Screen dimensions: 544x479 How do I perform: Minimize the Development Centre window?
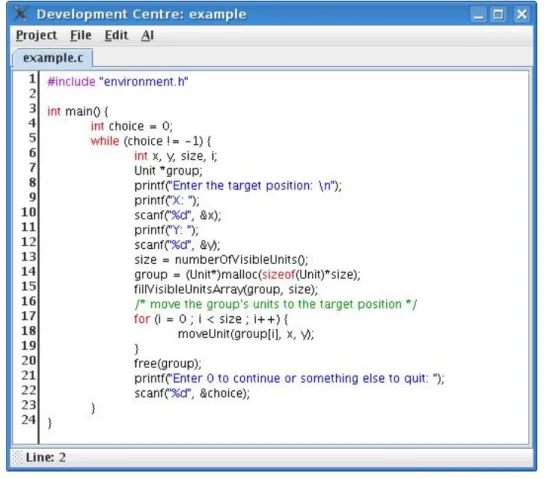(478, 15)
